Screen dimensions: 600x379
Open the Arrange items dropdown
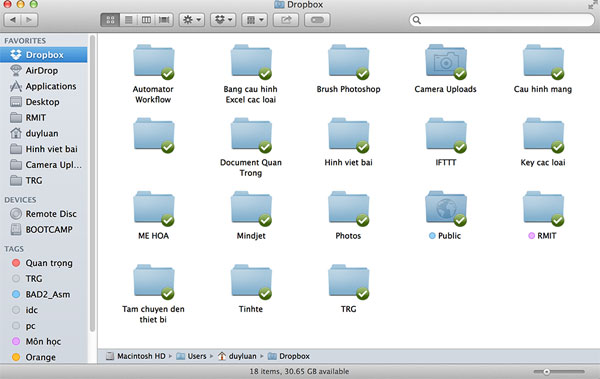pos(254,20)
